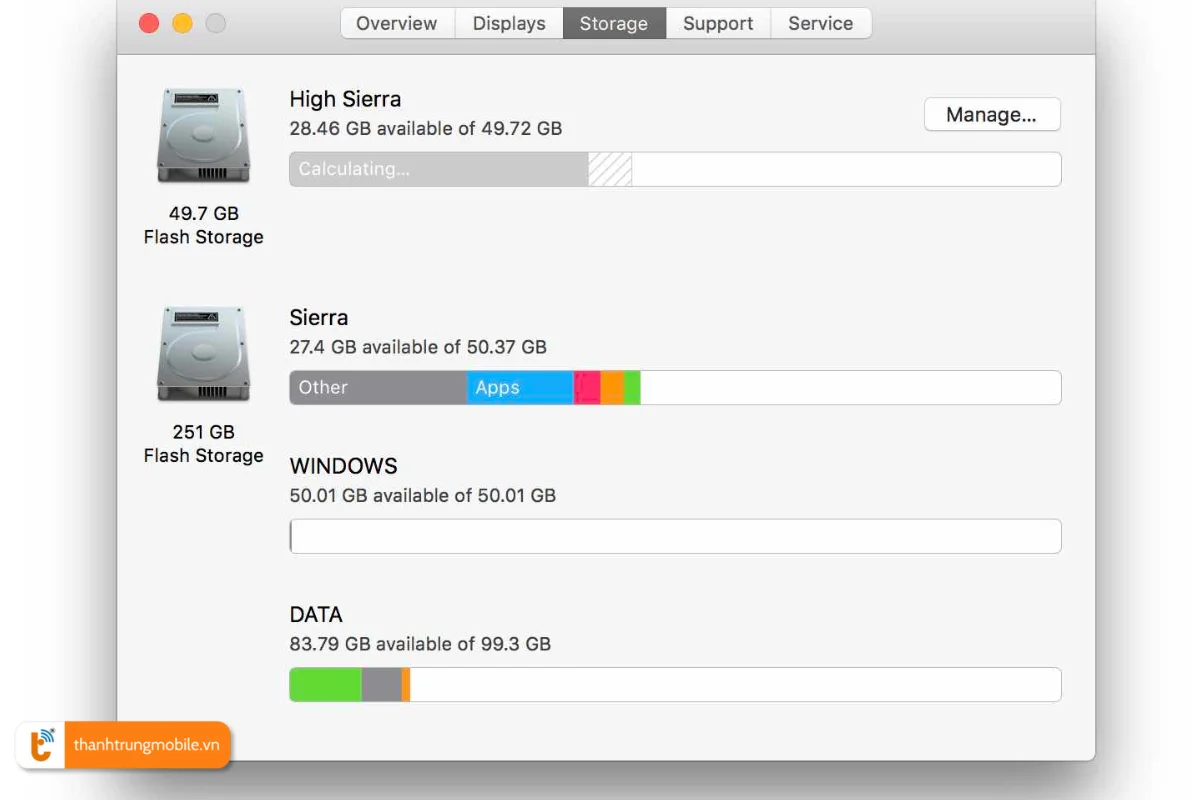Click the hatched segment in the High Sierra bar

(x=610, y=169)
